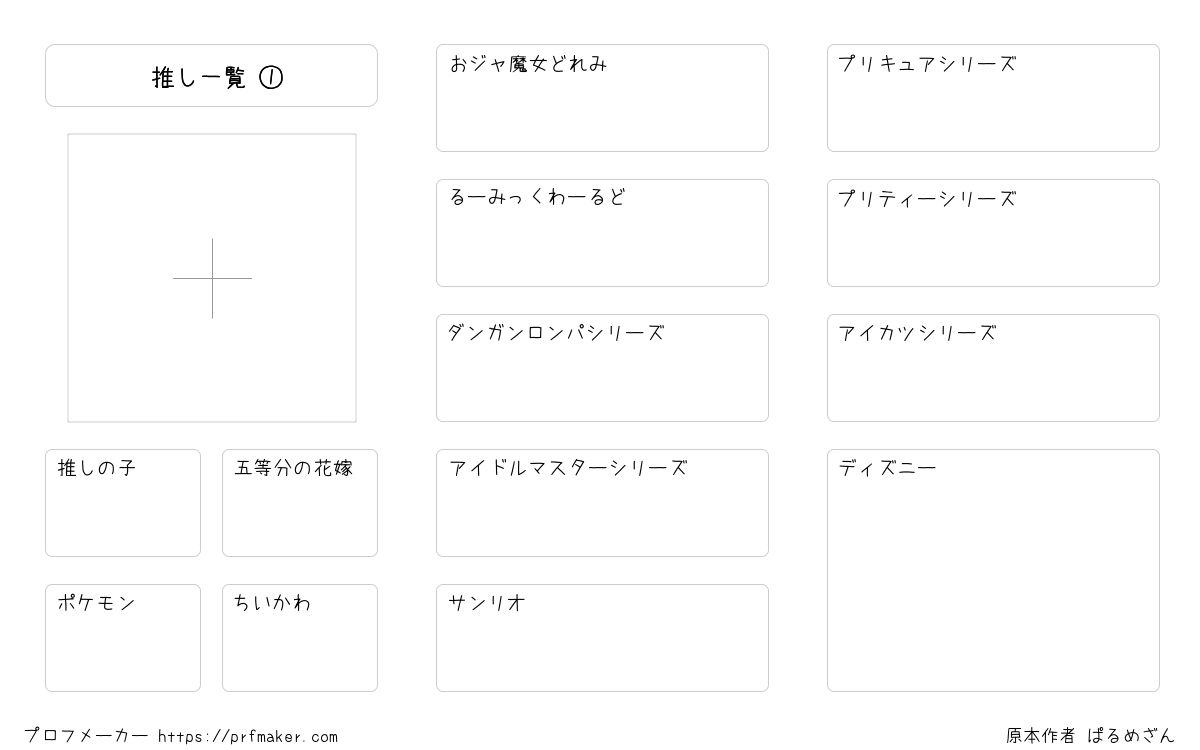The width and height of the screenshot is (1200, 750).
Task: Click the 原本作者 ぱるめさん credit
Action: (x=1090, y=736)
